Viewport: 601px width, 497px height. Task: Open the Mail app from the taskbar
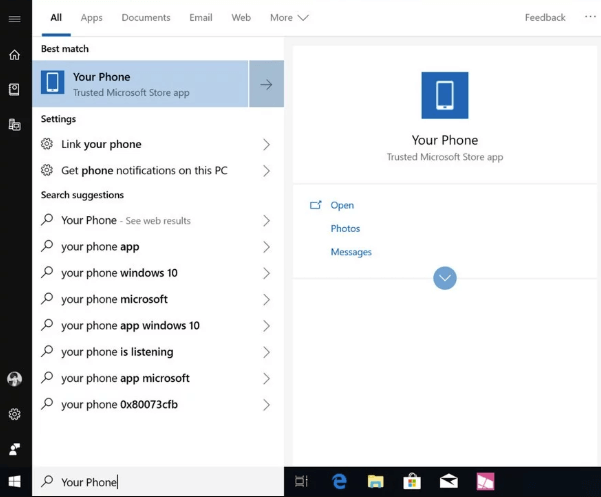448,481
